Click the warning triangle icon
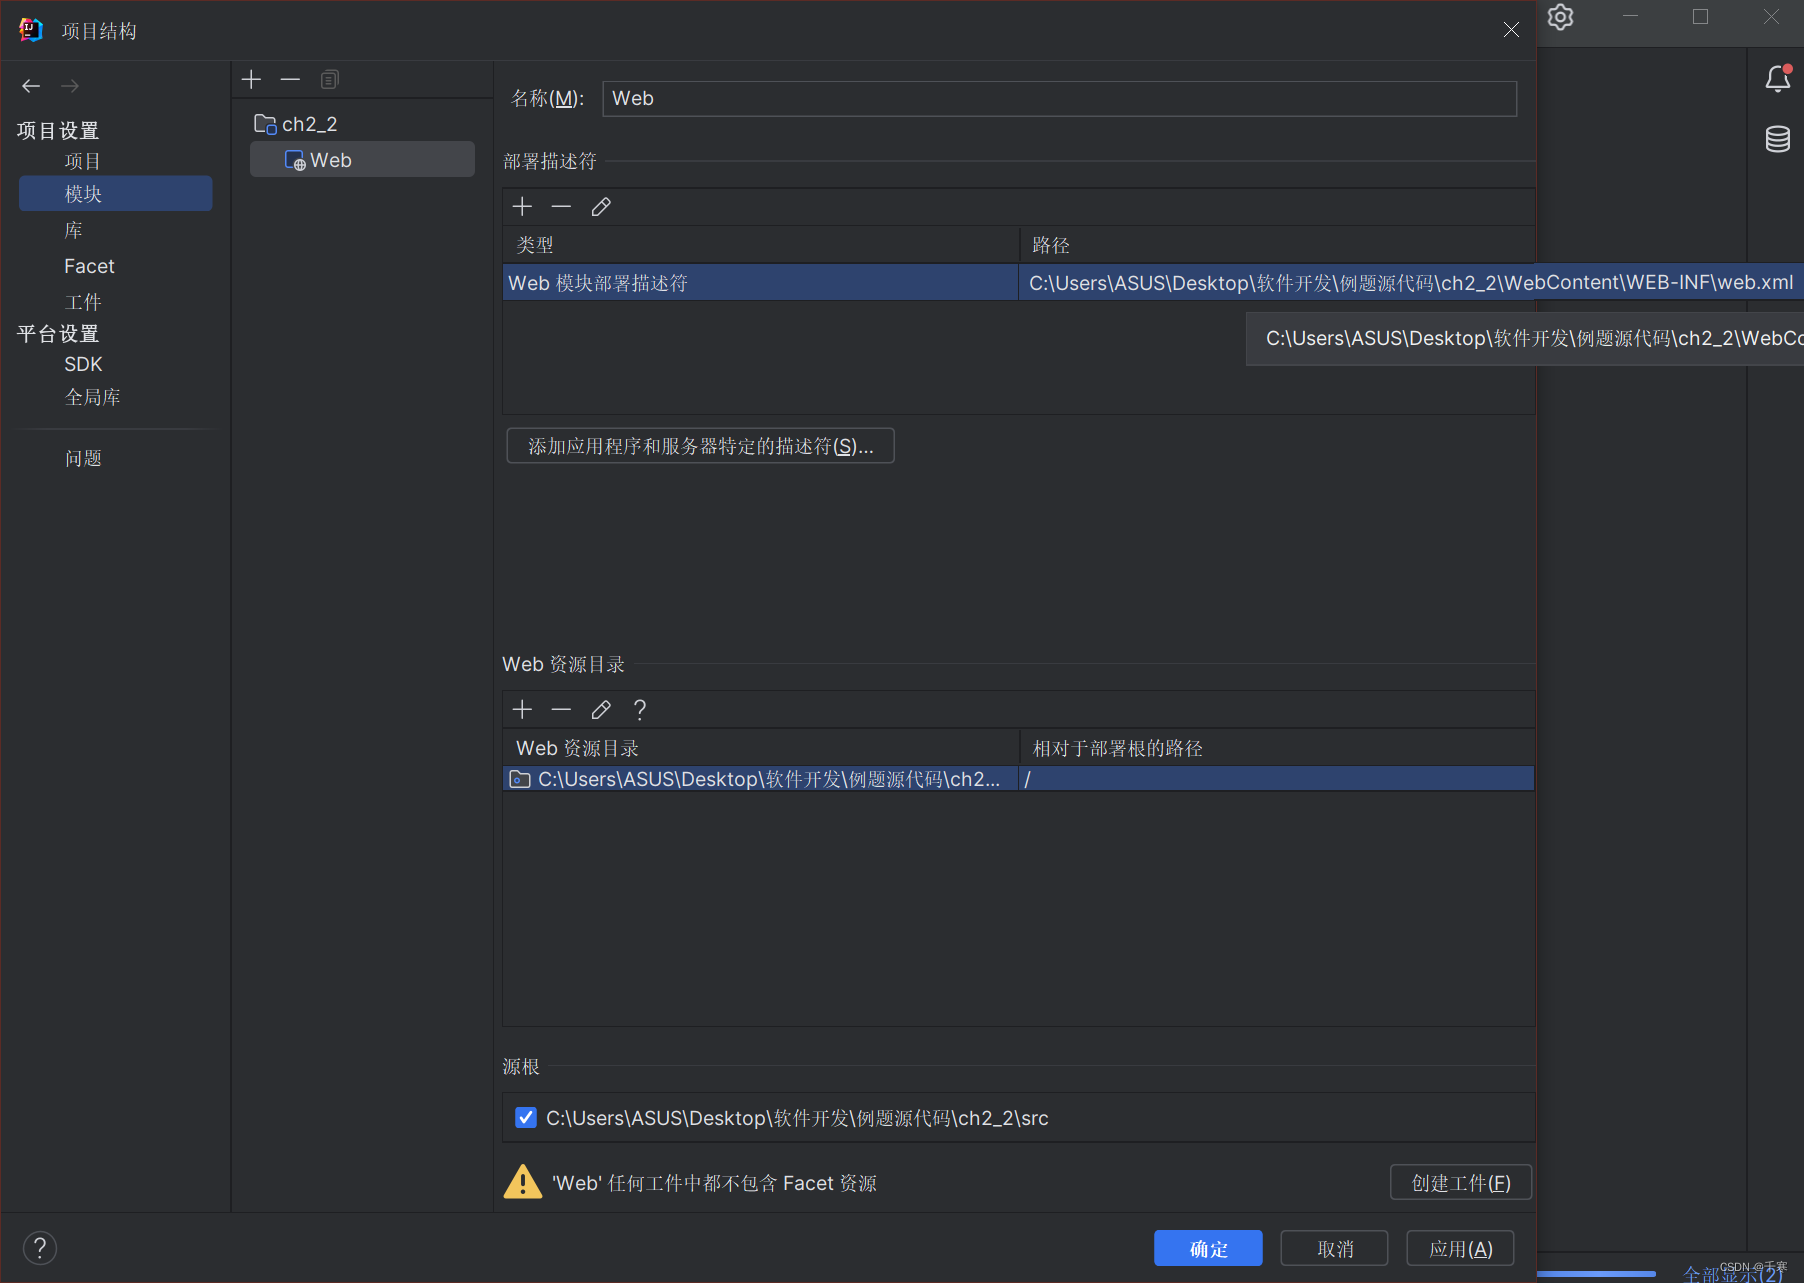The image size is (1804, 1283). tap(522, 1182)
